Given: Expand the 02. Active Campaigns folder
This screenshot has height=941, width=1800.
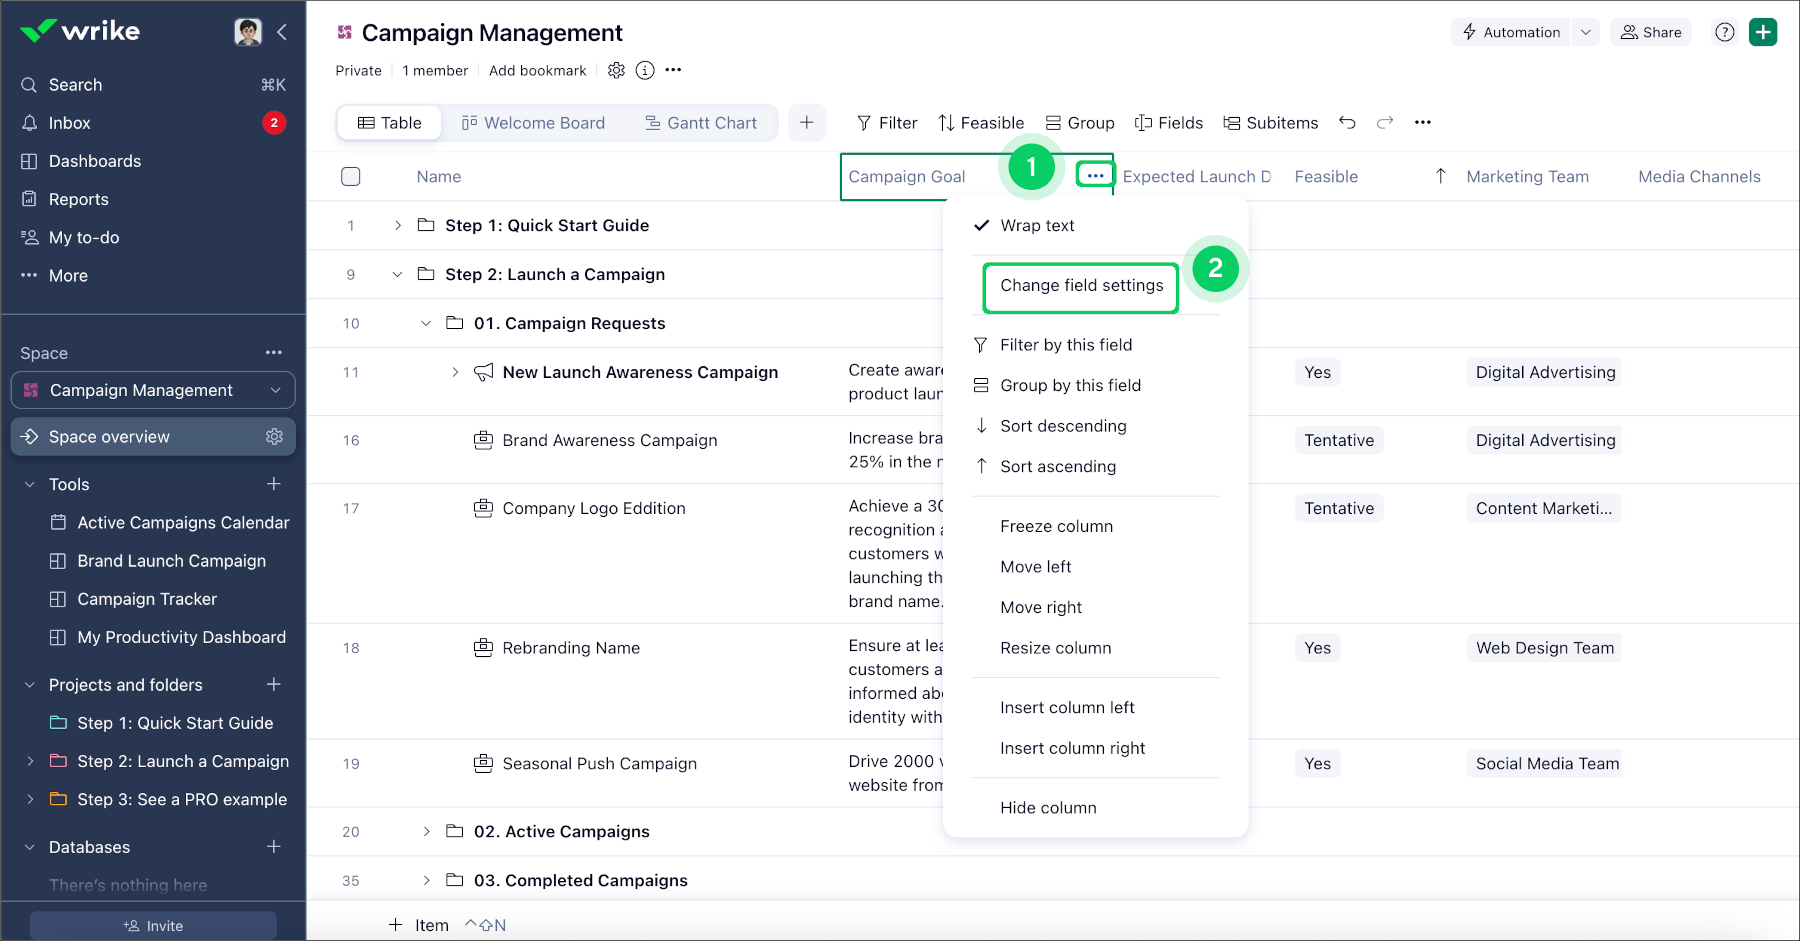Looking at the screenshot, I should point(426,831).
